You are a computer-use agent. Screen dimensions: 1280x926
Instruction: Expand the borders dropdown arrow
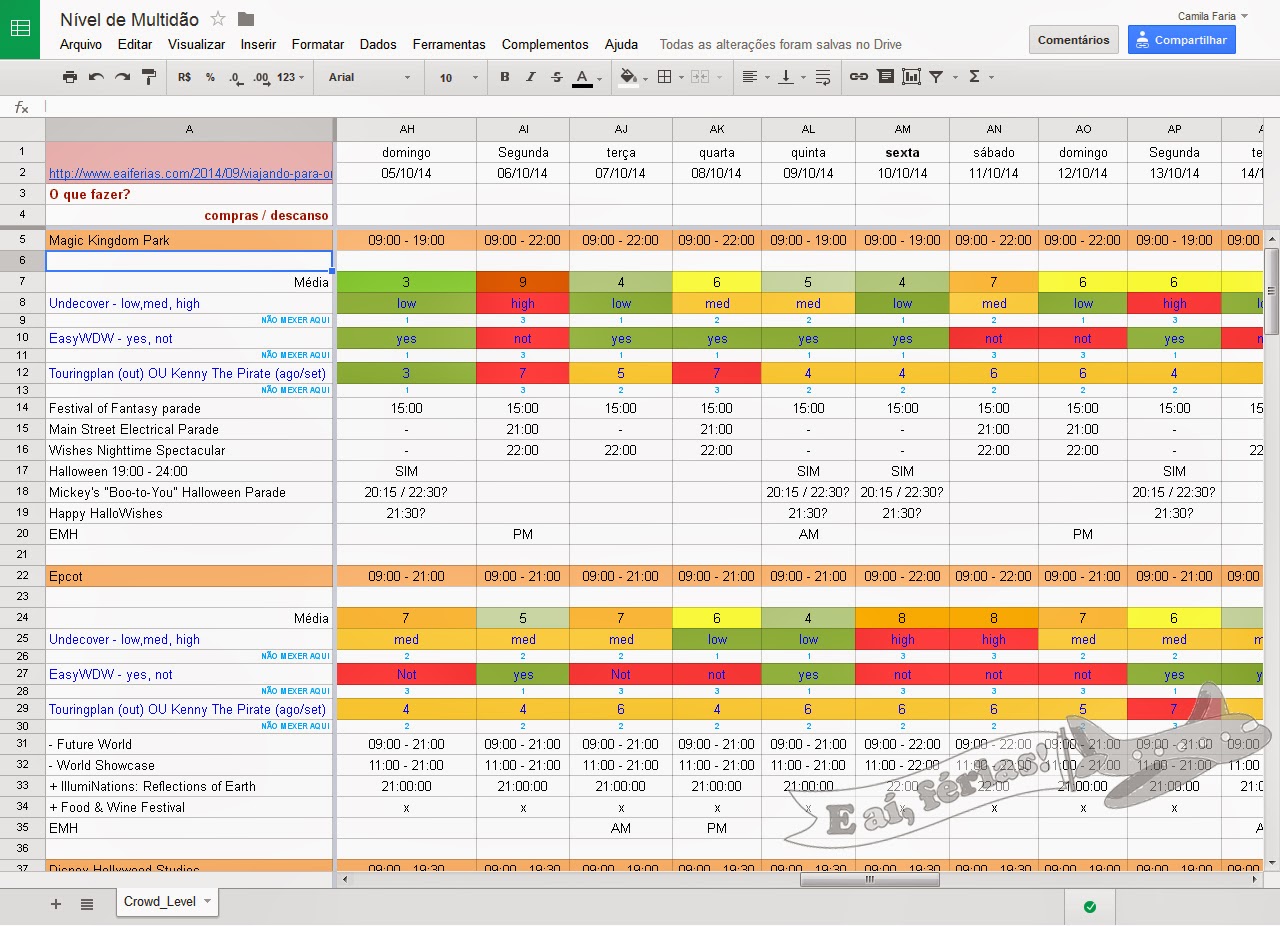click(x=682, y=78)
